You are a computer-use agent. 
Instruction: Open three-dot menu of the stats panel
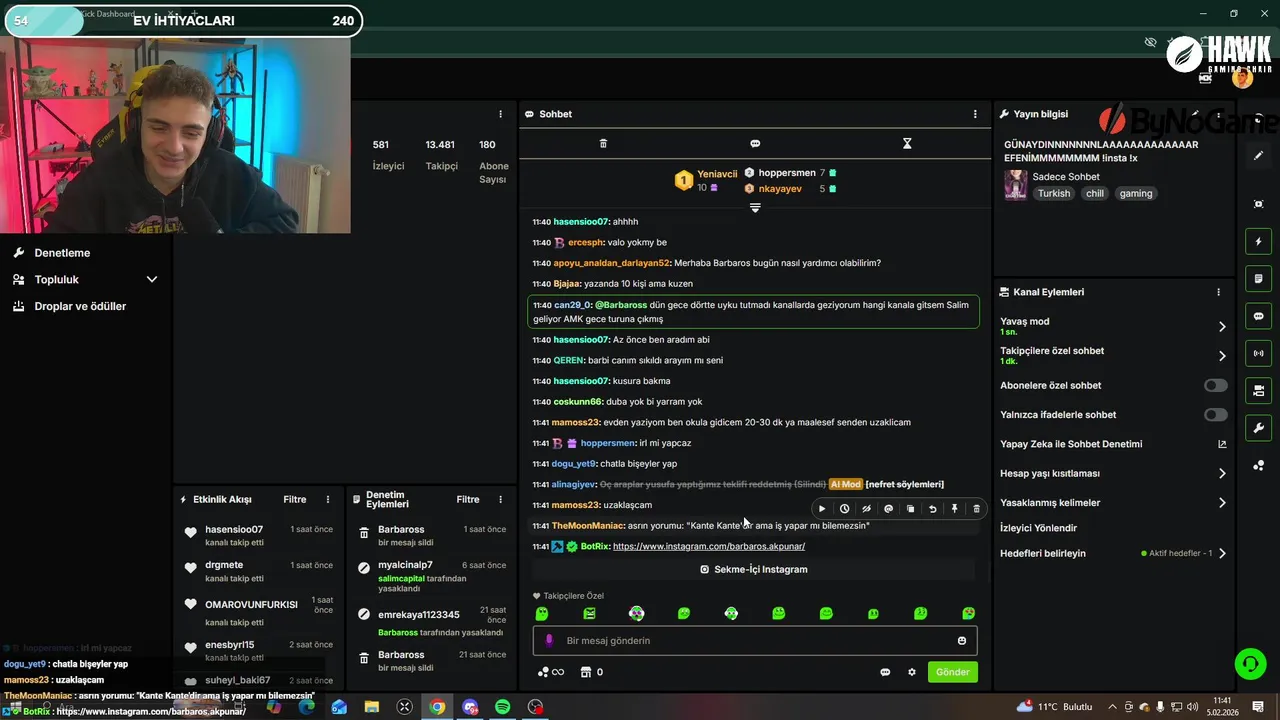pyautogui.click(x=501, y=114)
